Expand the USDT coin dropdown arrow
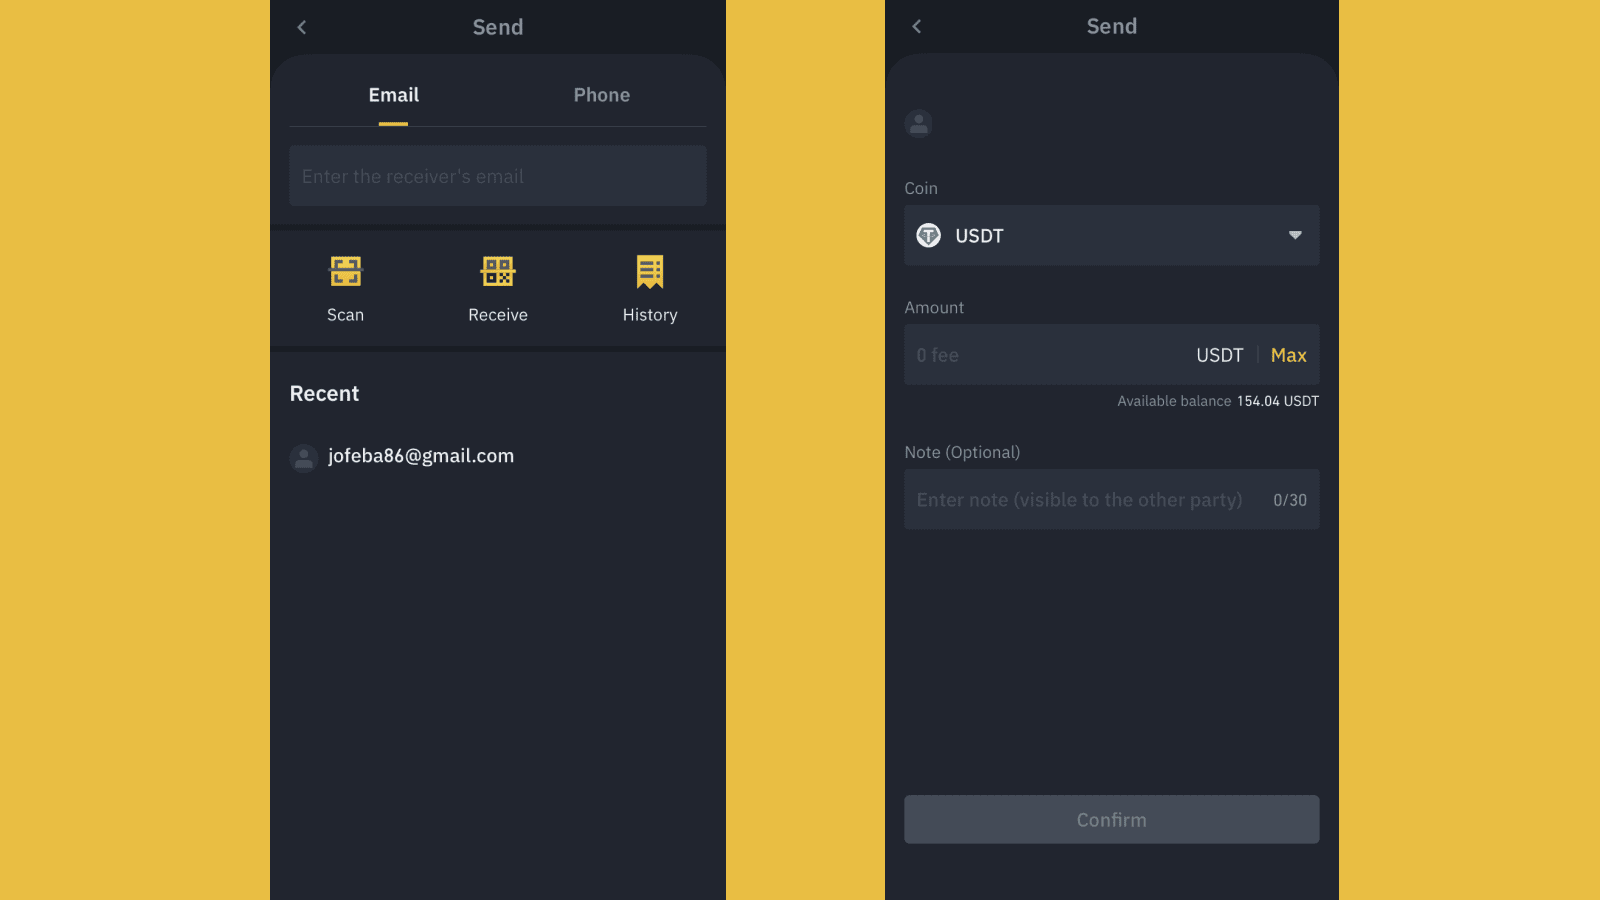The width and height of the screenshot is (1600, 900). [1295, 235]
